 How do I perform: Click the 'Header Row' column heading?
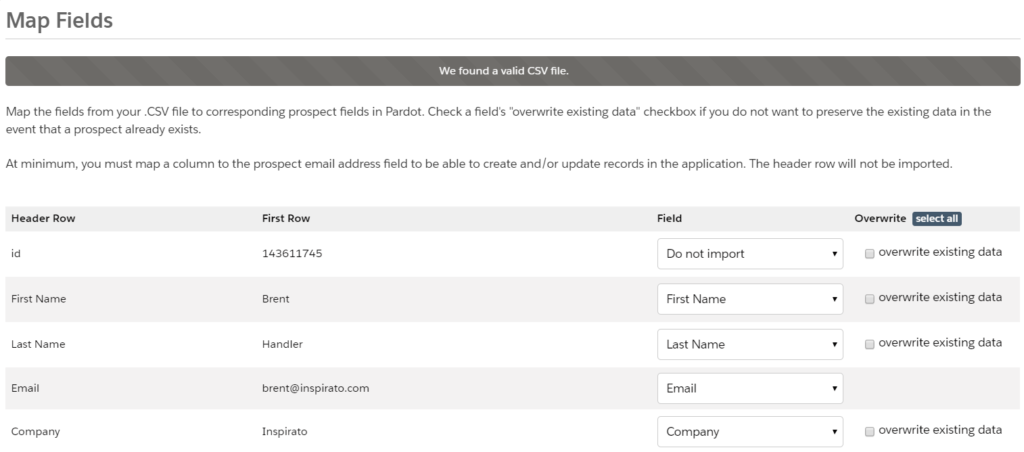click(x=43, y=219)
